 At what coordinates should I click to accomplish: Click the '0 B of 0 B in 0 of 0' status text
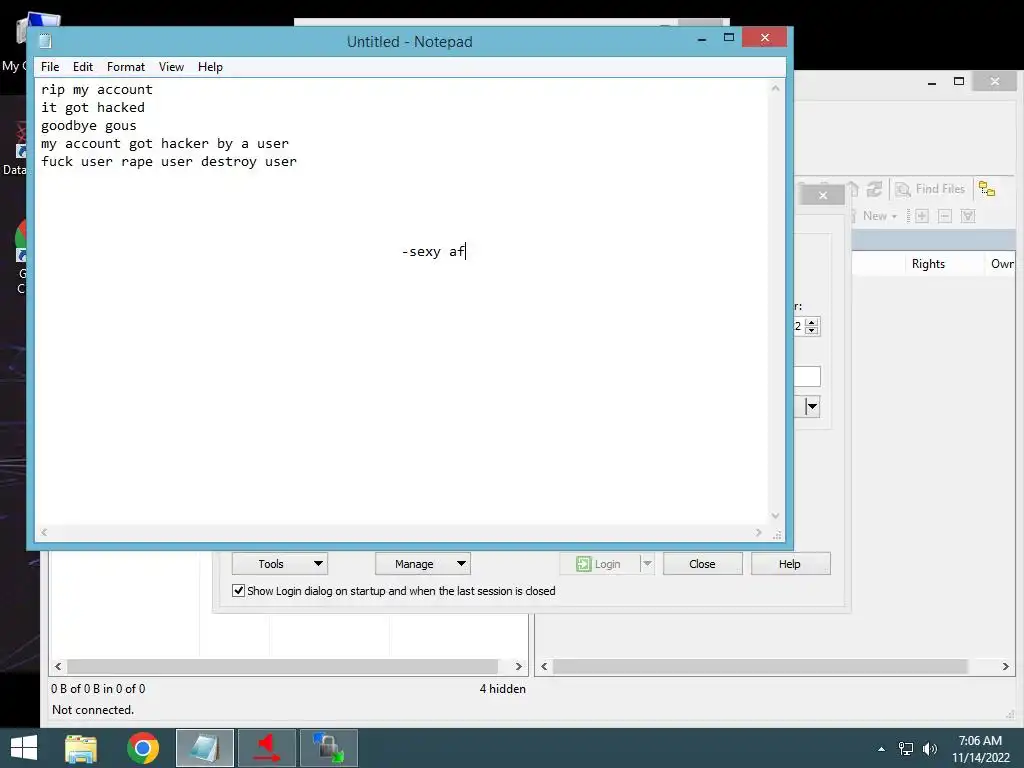98,688
